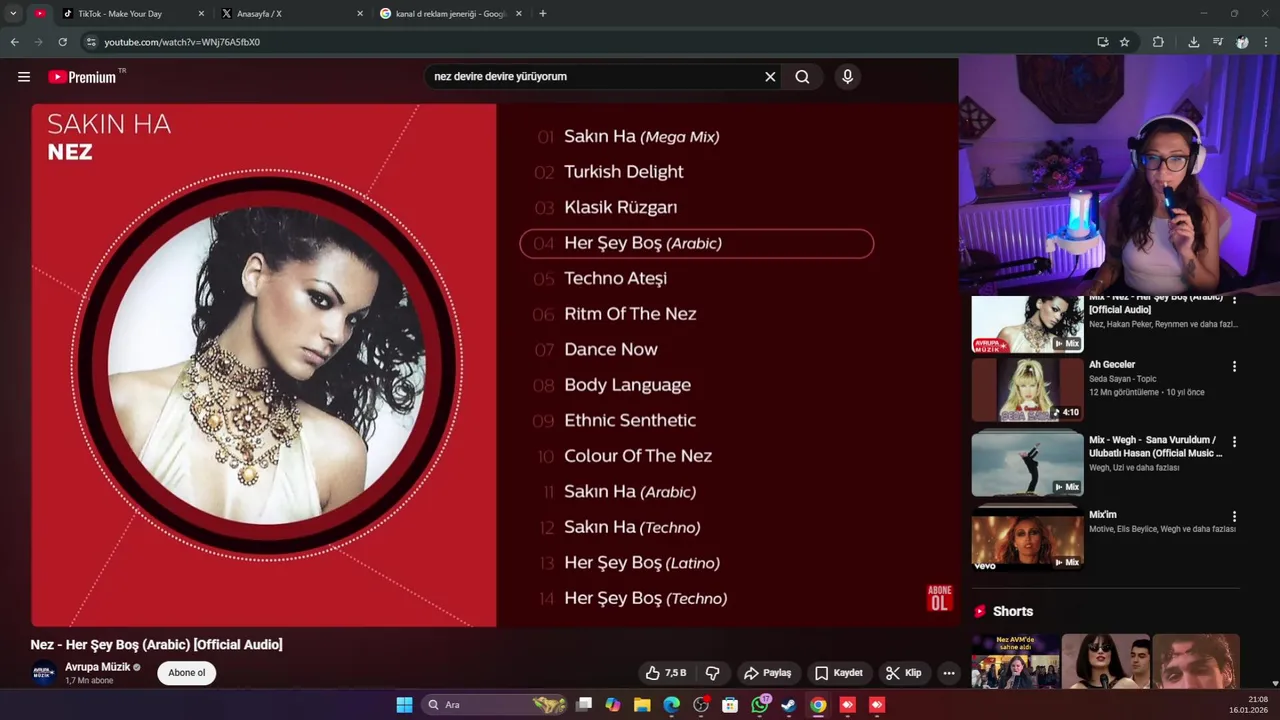
Task: Open the Mix - Wegh Sana Vuruldum thumbnail
Action: (1027, 464)
